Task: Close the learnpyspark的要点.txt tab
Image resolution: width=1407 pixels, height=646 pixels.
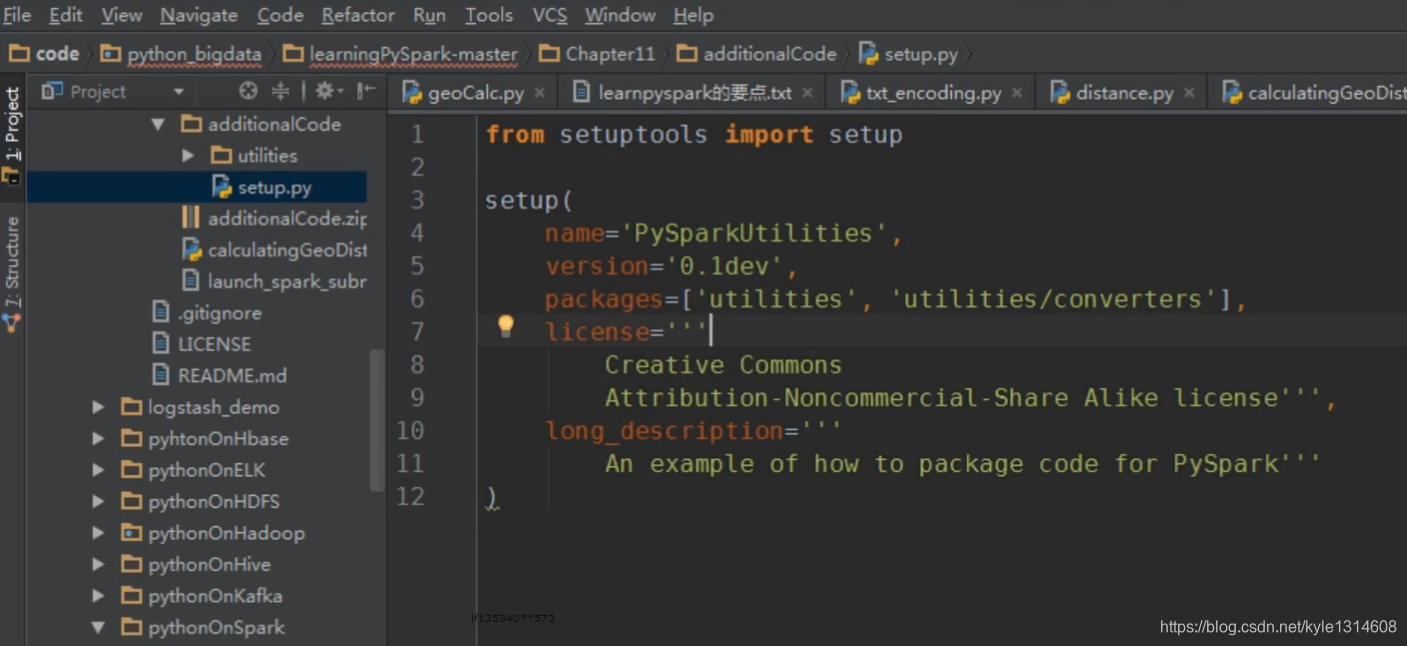Action: [808, 93]
